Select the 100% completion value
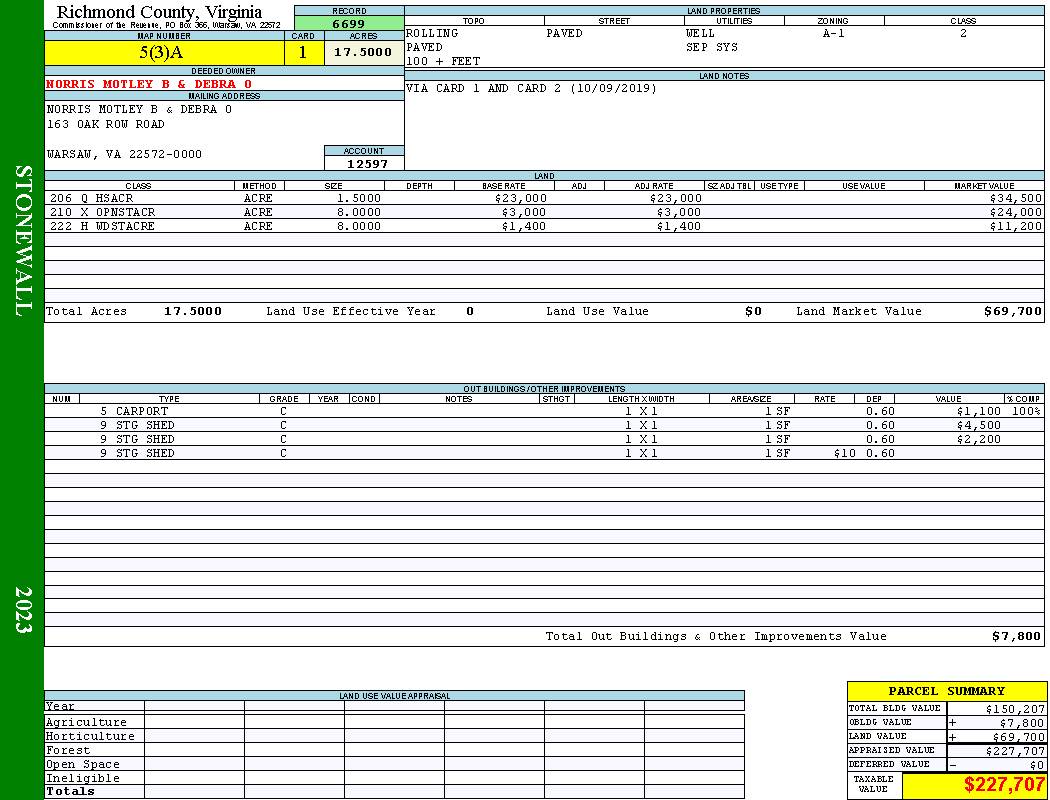The height and width of the screenshot is (800, 1050). pos(1027,412)
